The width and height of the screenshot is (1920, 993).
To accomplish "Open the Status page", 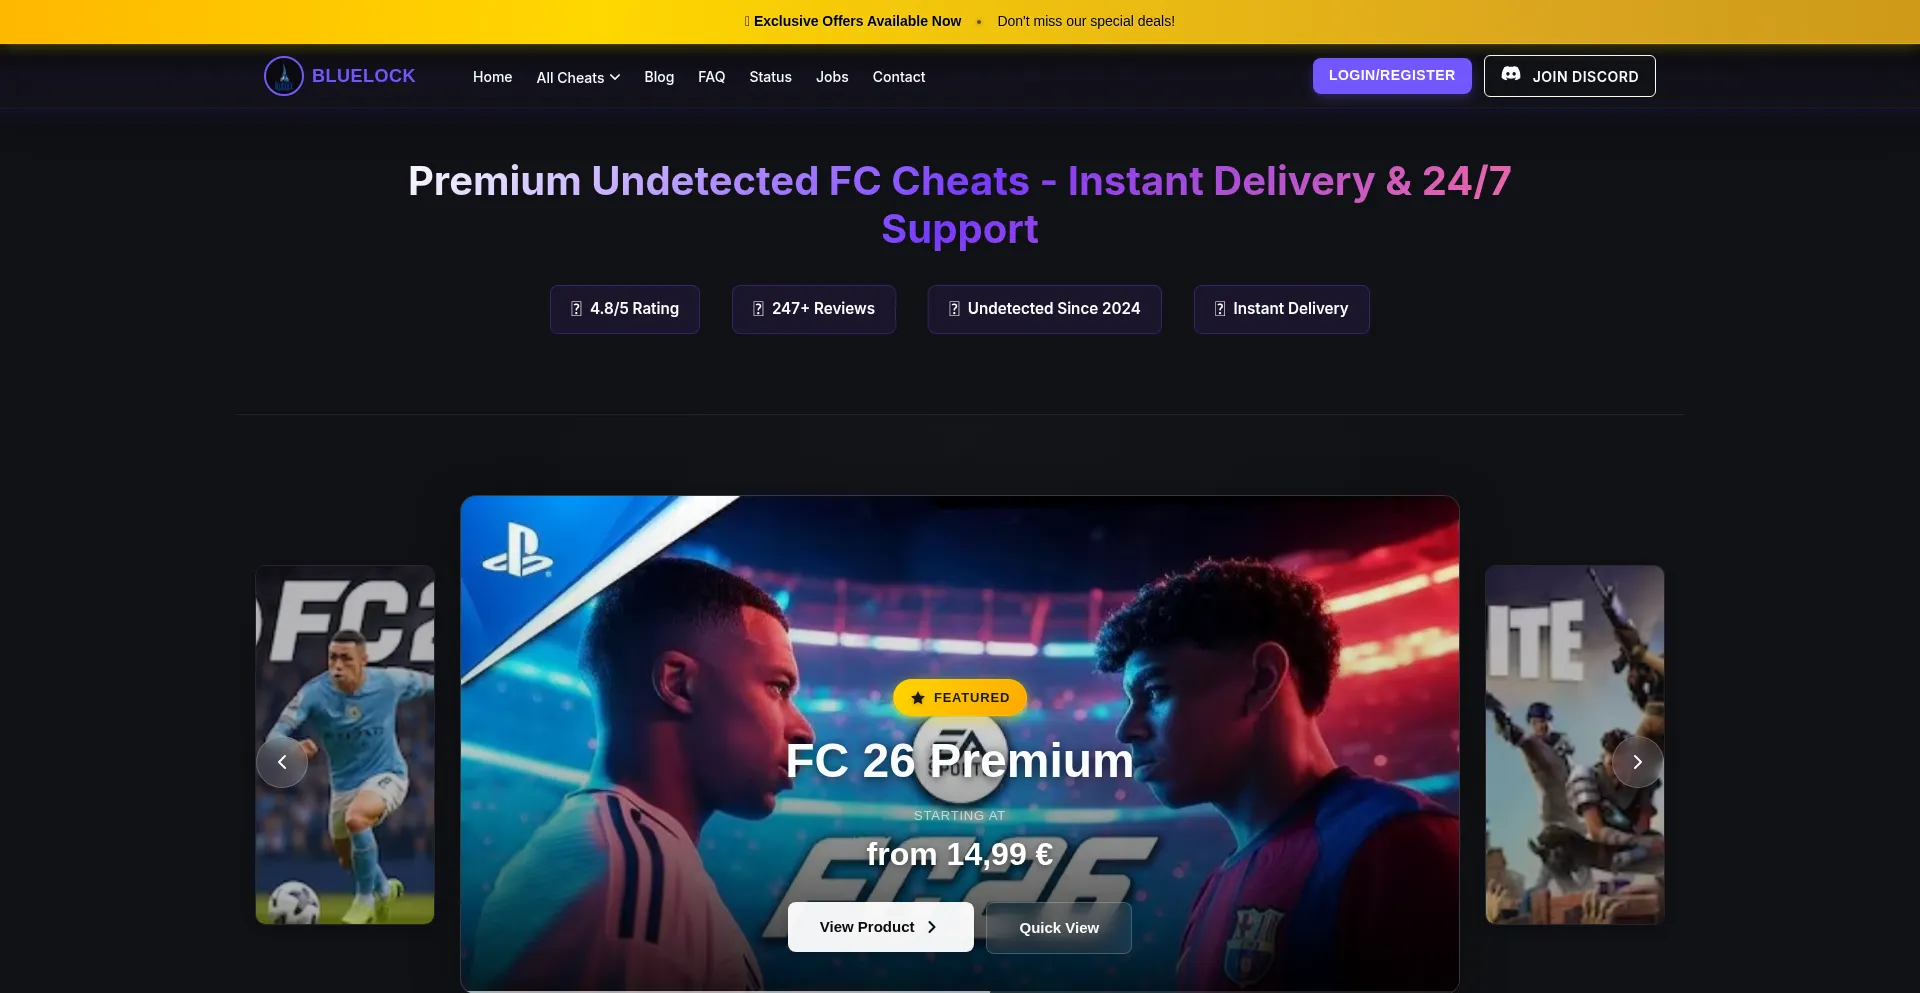I will click(x=770, y=77).
